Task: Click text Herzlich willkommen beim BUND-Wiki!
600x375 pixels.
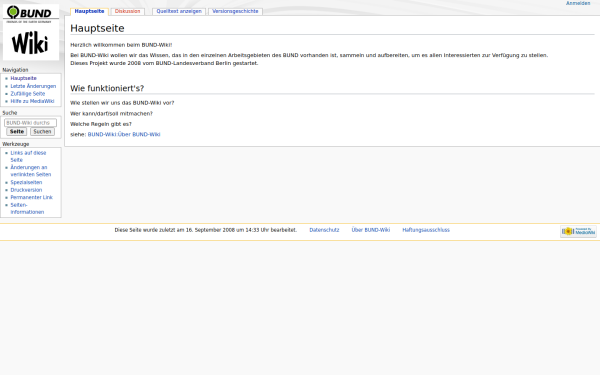Action: (121, 45)
